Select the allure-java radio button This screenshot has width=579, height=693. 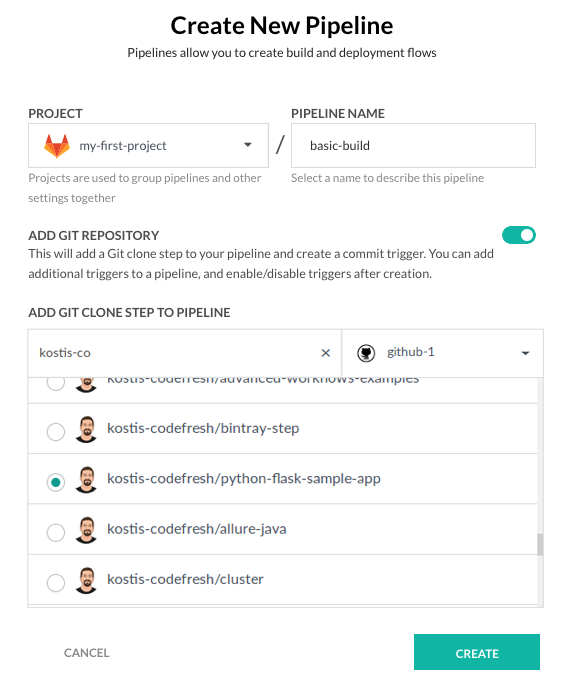[56, 532]
